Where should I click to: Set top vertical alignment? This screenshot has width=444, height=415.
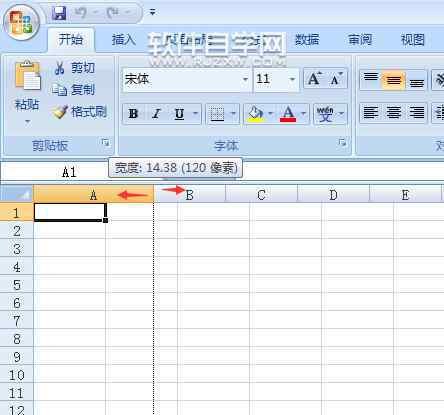pyautogui.click(x=371, y=80)
